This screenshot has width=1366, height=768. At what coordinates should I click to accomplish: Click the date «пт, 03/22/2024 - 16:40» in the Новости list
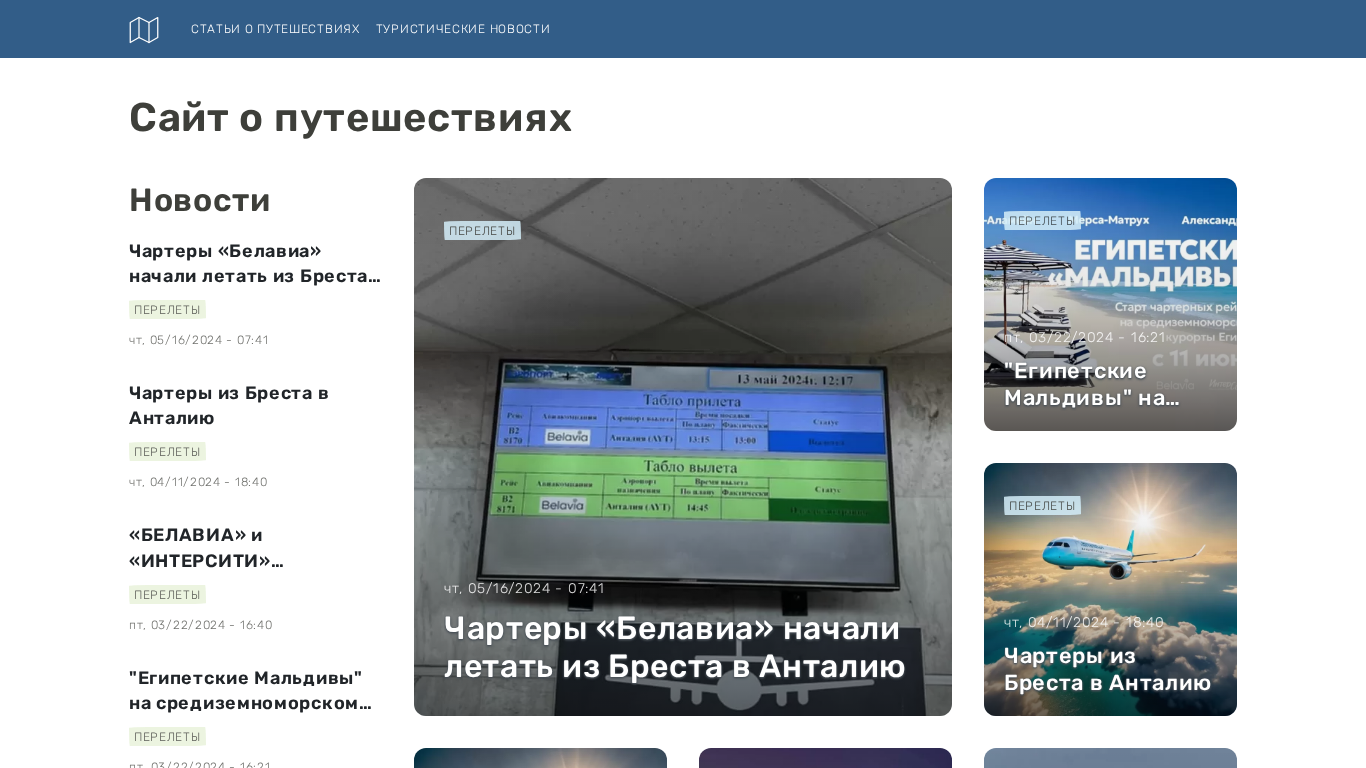click(x=200, y=625)
